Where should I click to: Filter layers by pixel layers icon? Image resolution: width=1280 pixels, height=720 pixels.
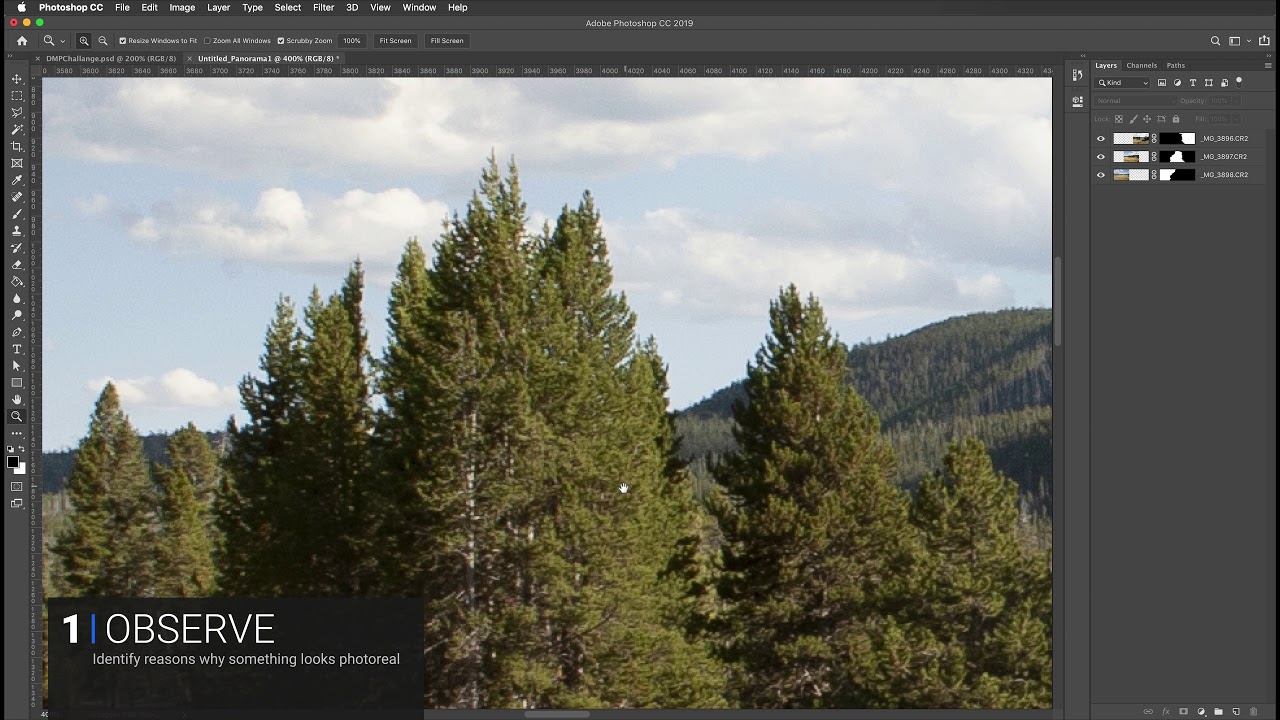tap(1161, 83)
